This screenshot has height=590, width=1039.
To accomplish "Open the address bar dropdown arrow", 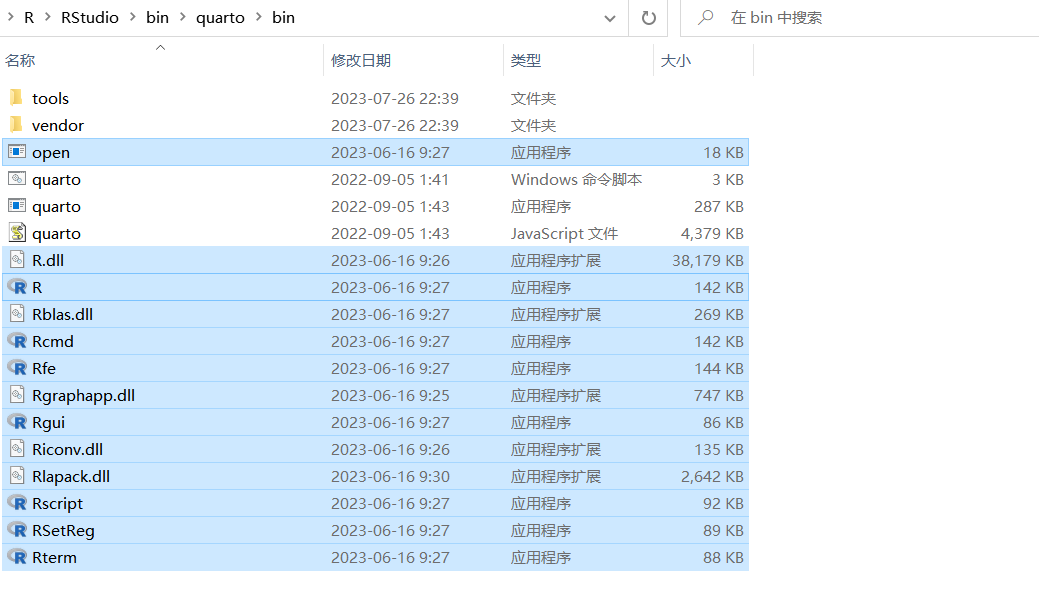I will tap(610, 17).
